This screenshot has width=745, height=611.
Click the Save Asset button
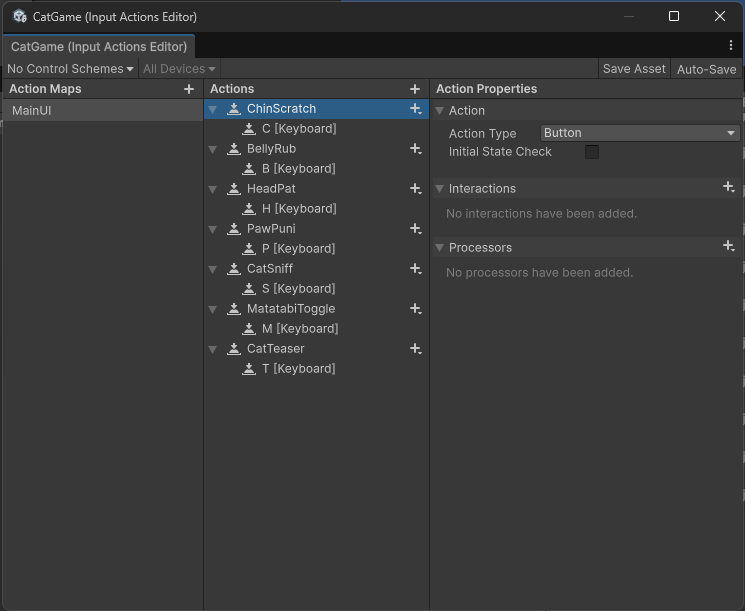click(634, 69)
